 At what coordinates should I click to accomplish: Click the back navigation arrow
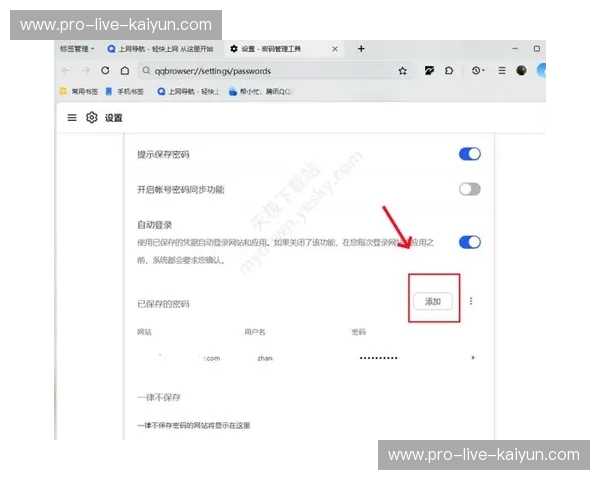pos(66,70)
